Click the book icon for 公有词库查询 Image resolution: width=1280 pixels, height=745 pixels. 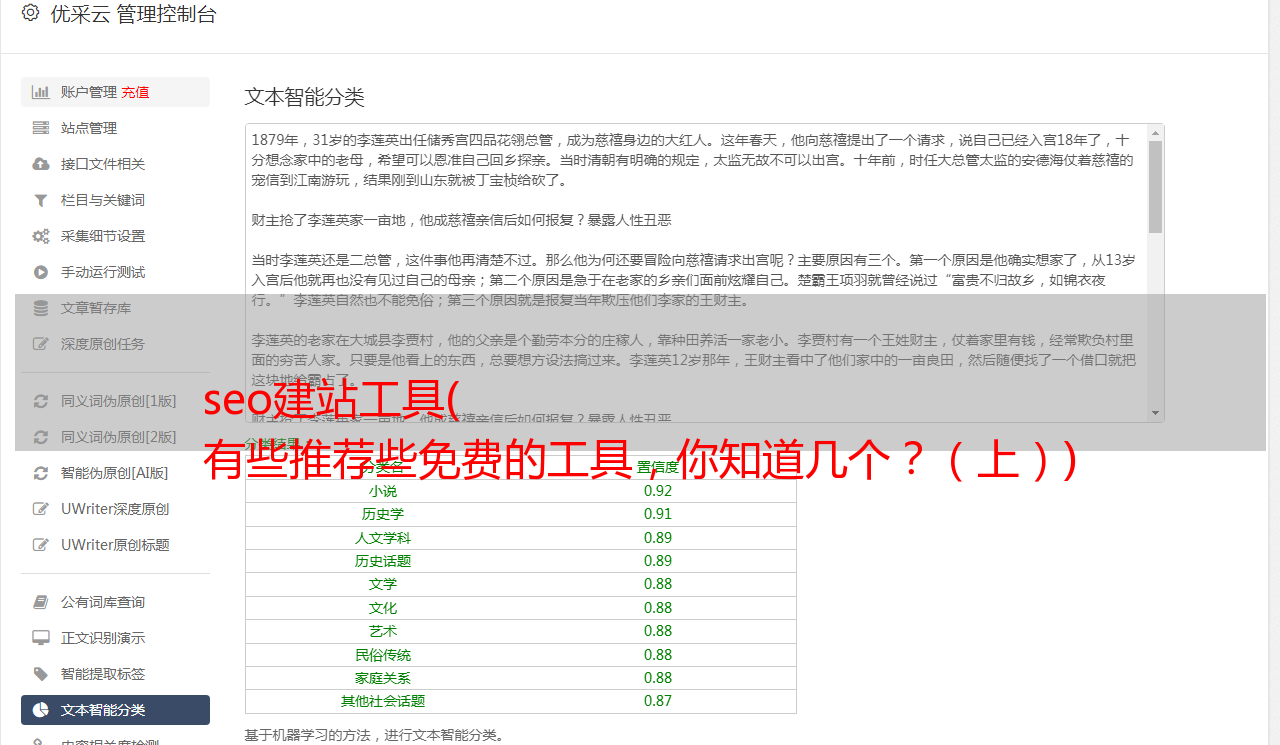(x=41, y=602)
